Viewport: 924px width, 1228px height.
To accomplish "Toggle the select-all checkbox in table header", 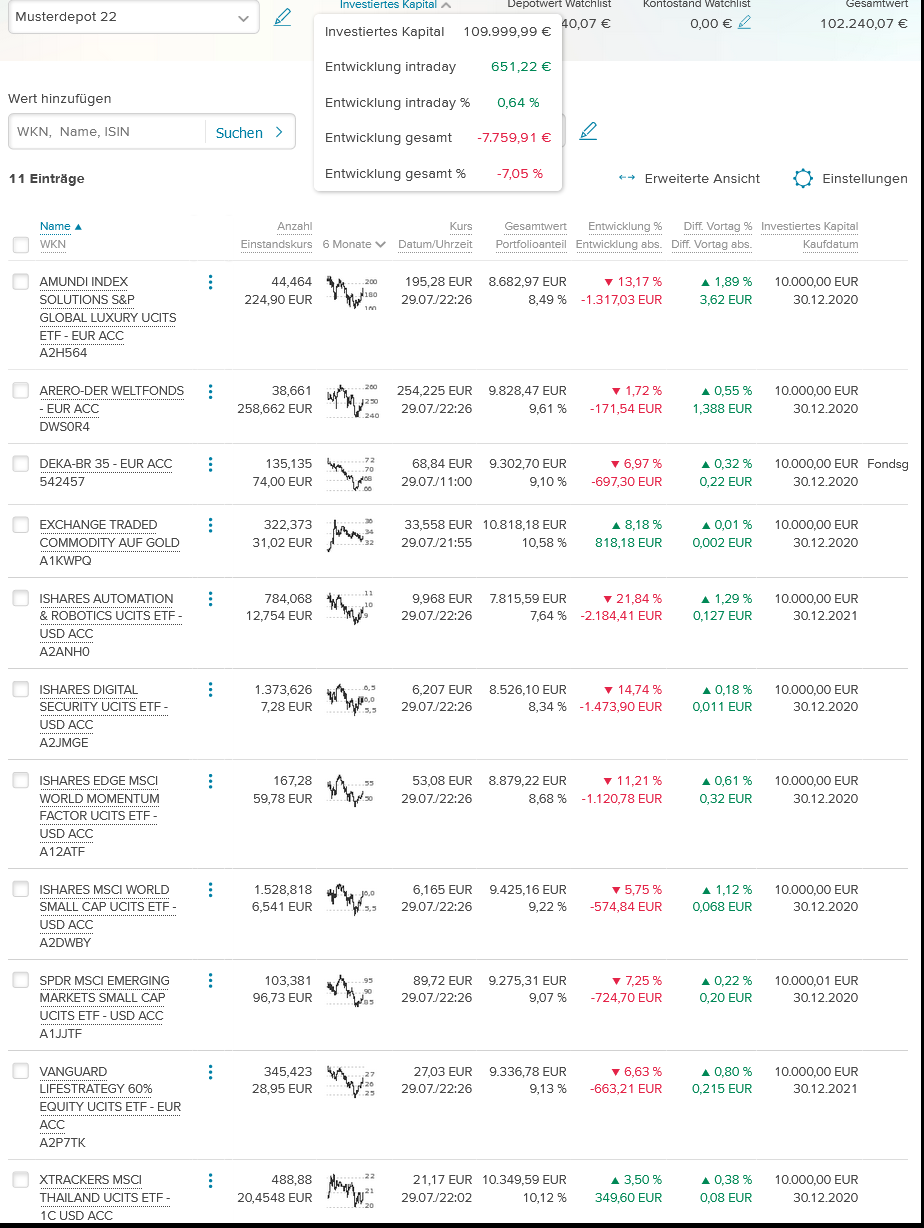I will [21, 245].
